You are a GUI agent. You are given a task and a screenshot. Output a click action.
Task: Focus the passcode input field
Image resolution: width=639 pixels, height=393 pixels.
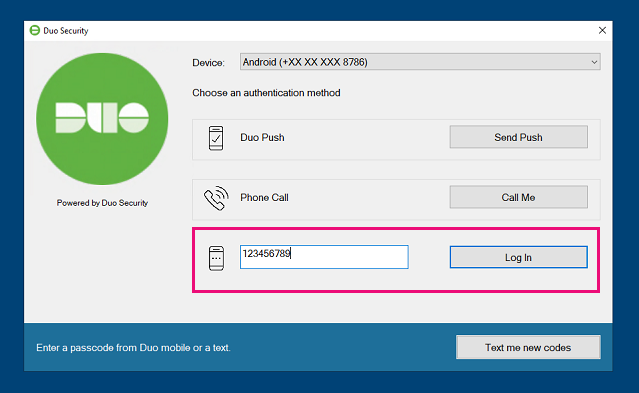[x=324, y=257]
